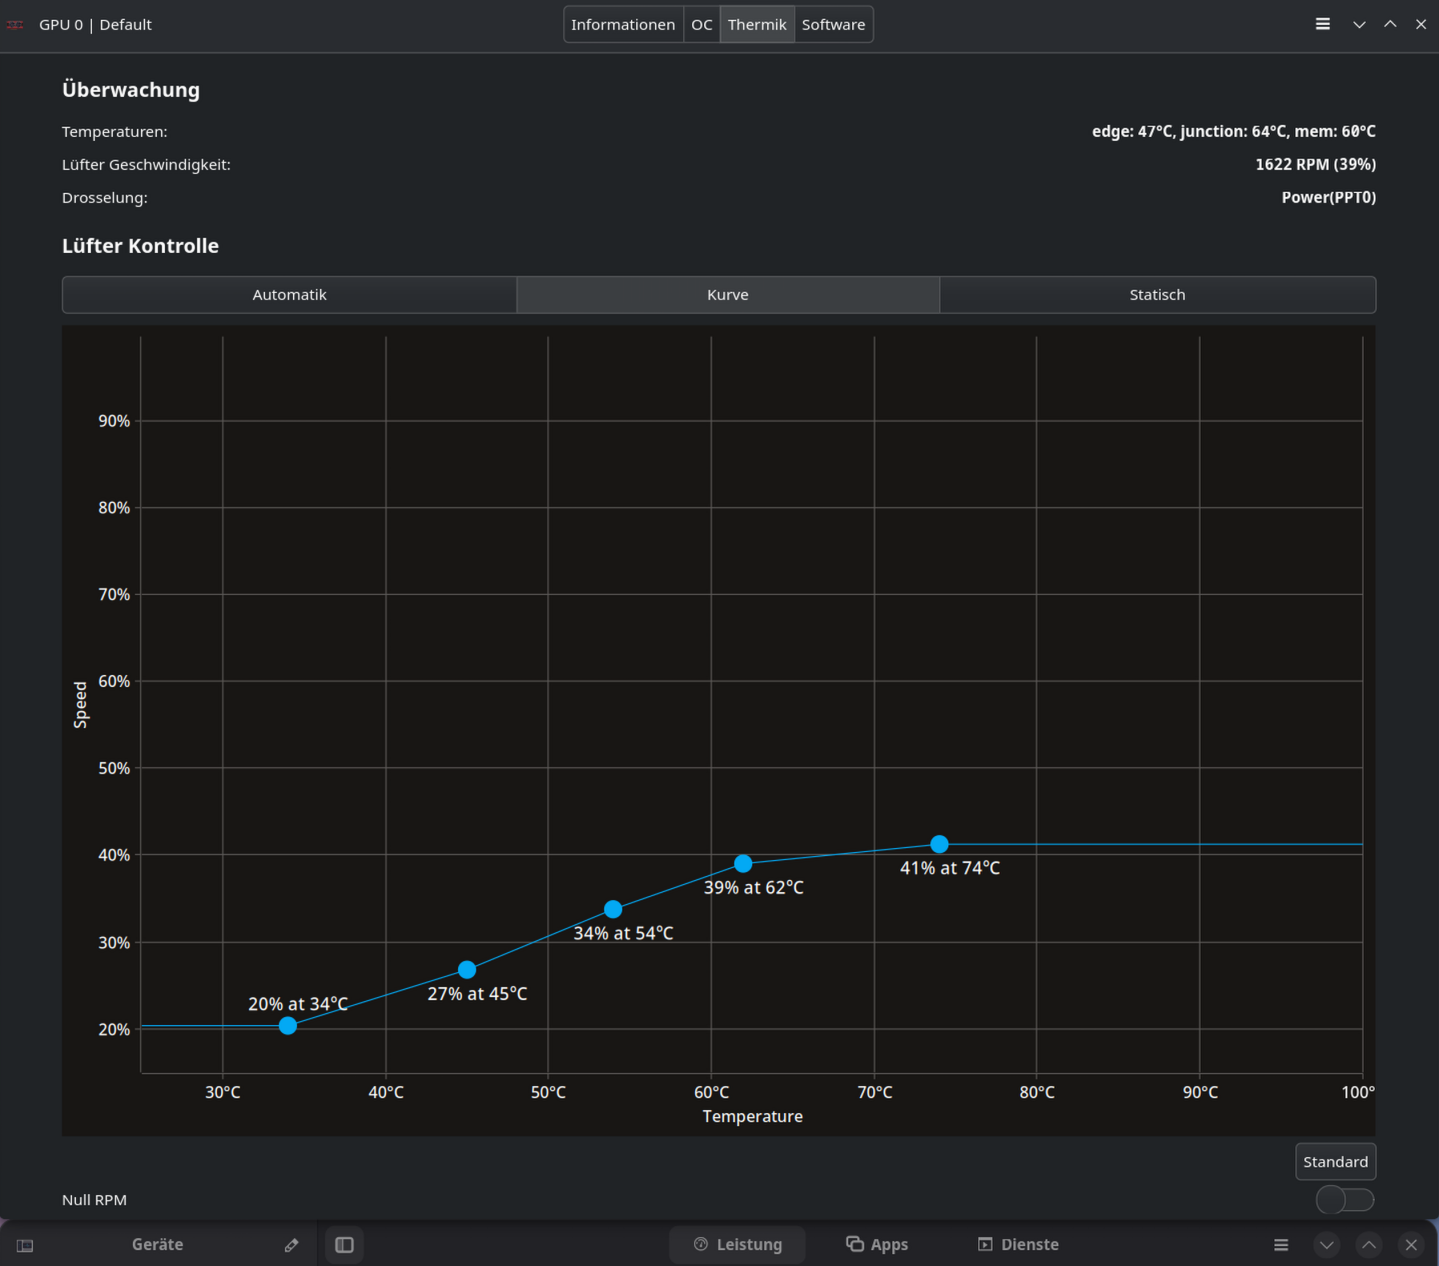Image resolution: width=1439 pixels, height=1266 pixels.
Task: Toggle the sidebar panel icon in the bottom bar
Action: pyautogui.click(x=344, y=1245)
